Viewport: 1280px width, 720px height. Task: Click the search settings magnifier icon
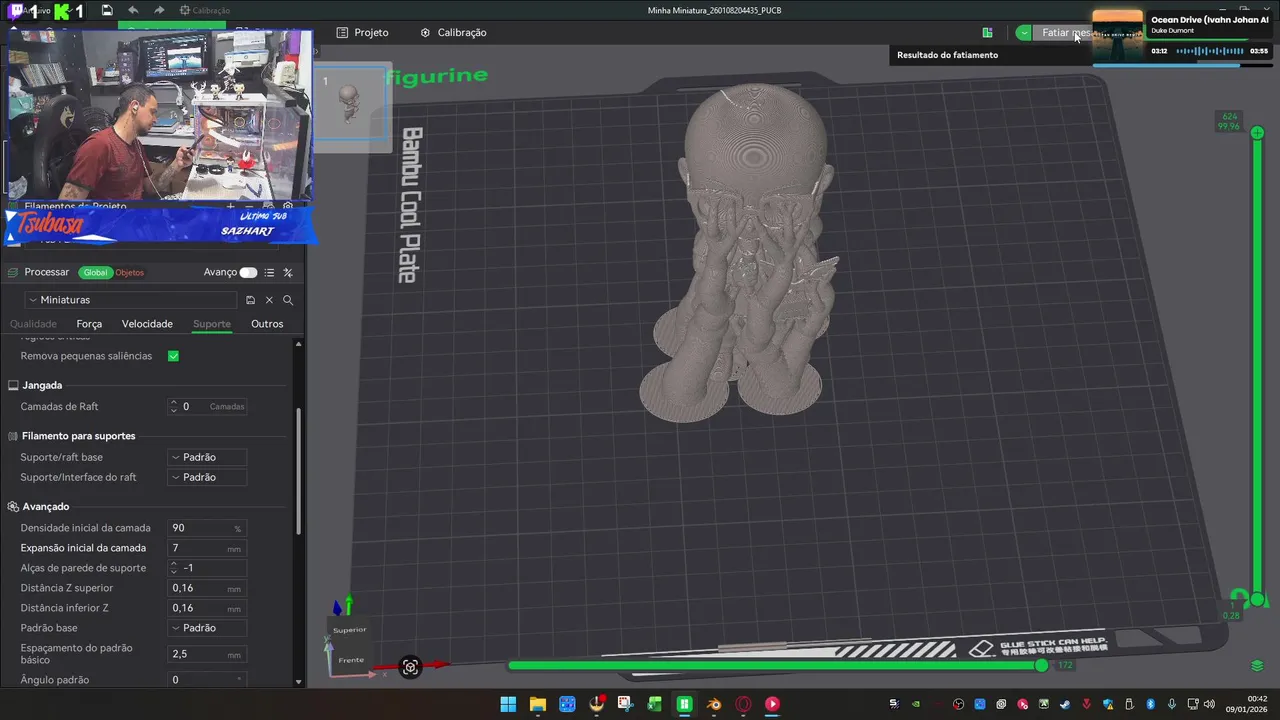(x=288, y=300)
